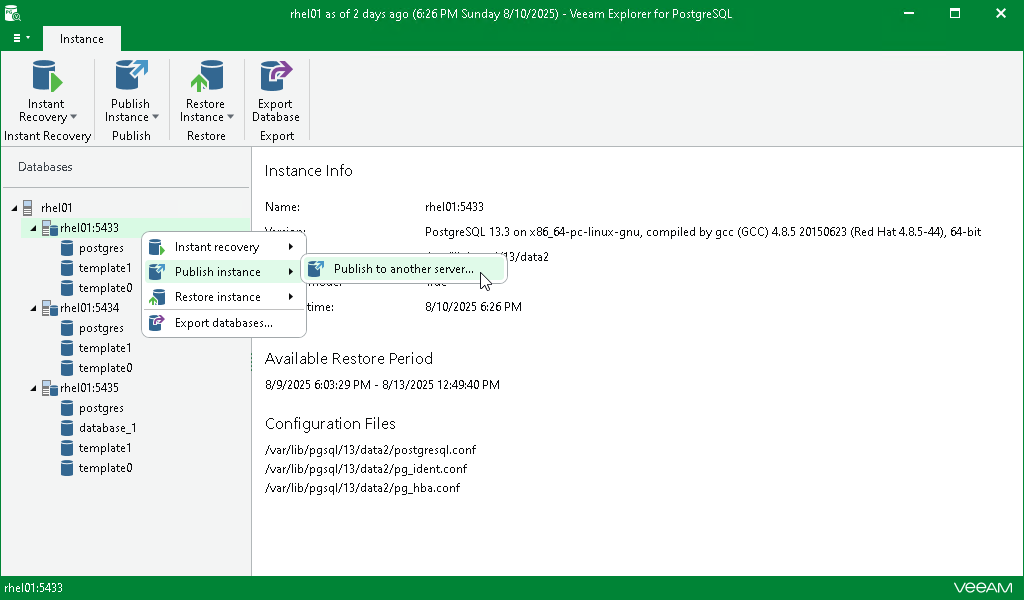The image size is (1024, 600).
Task: Open Instant recovery submenu in context menu
Action: [223, 247]
